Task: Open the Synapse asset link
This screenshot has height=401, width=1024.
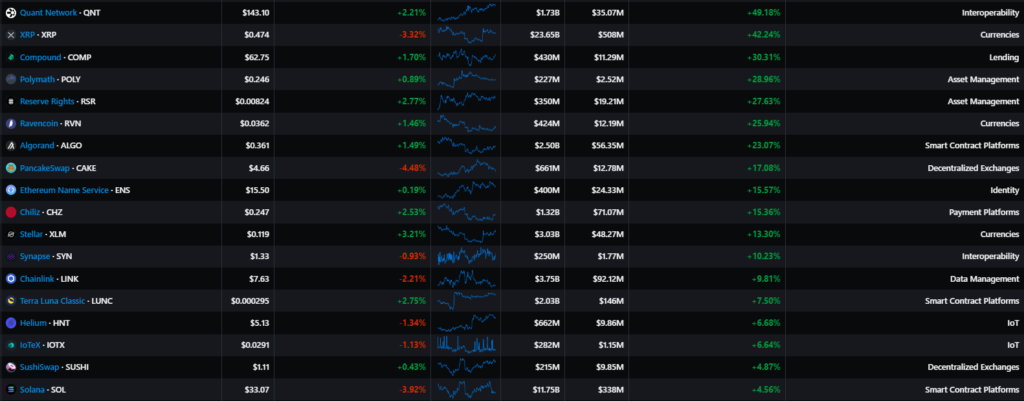Action: point(35,256)
